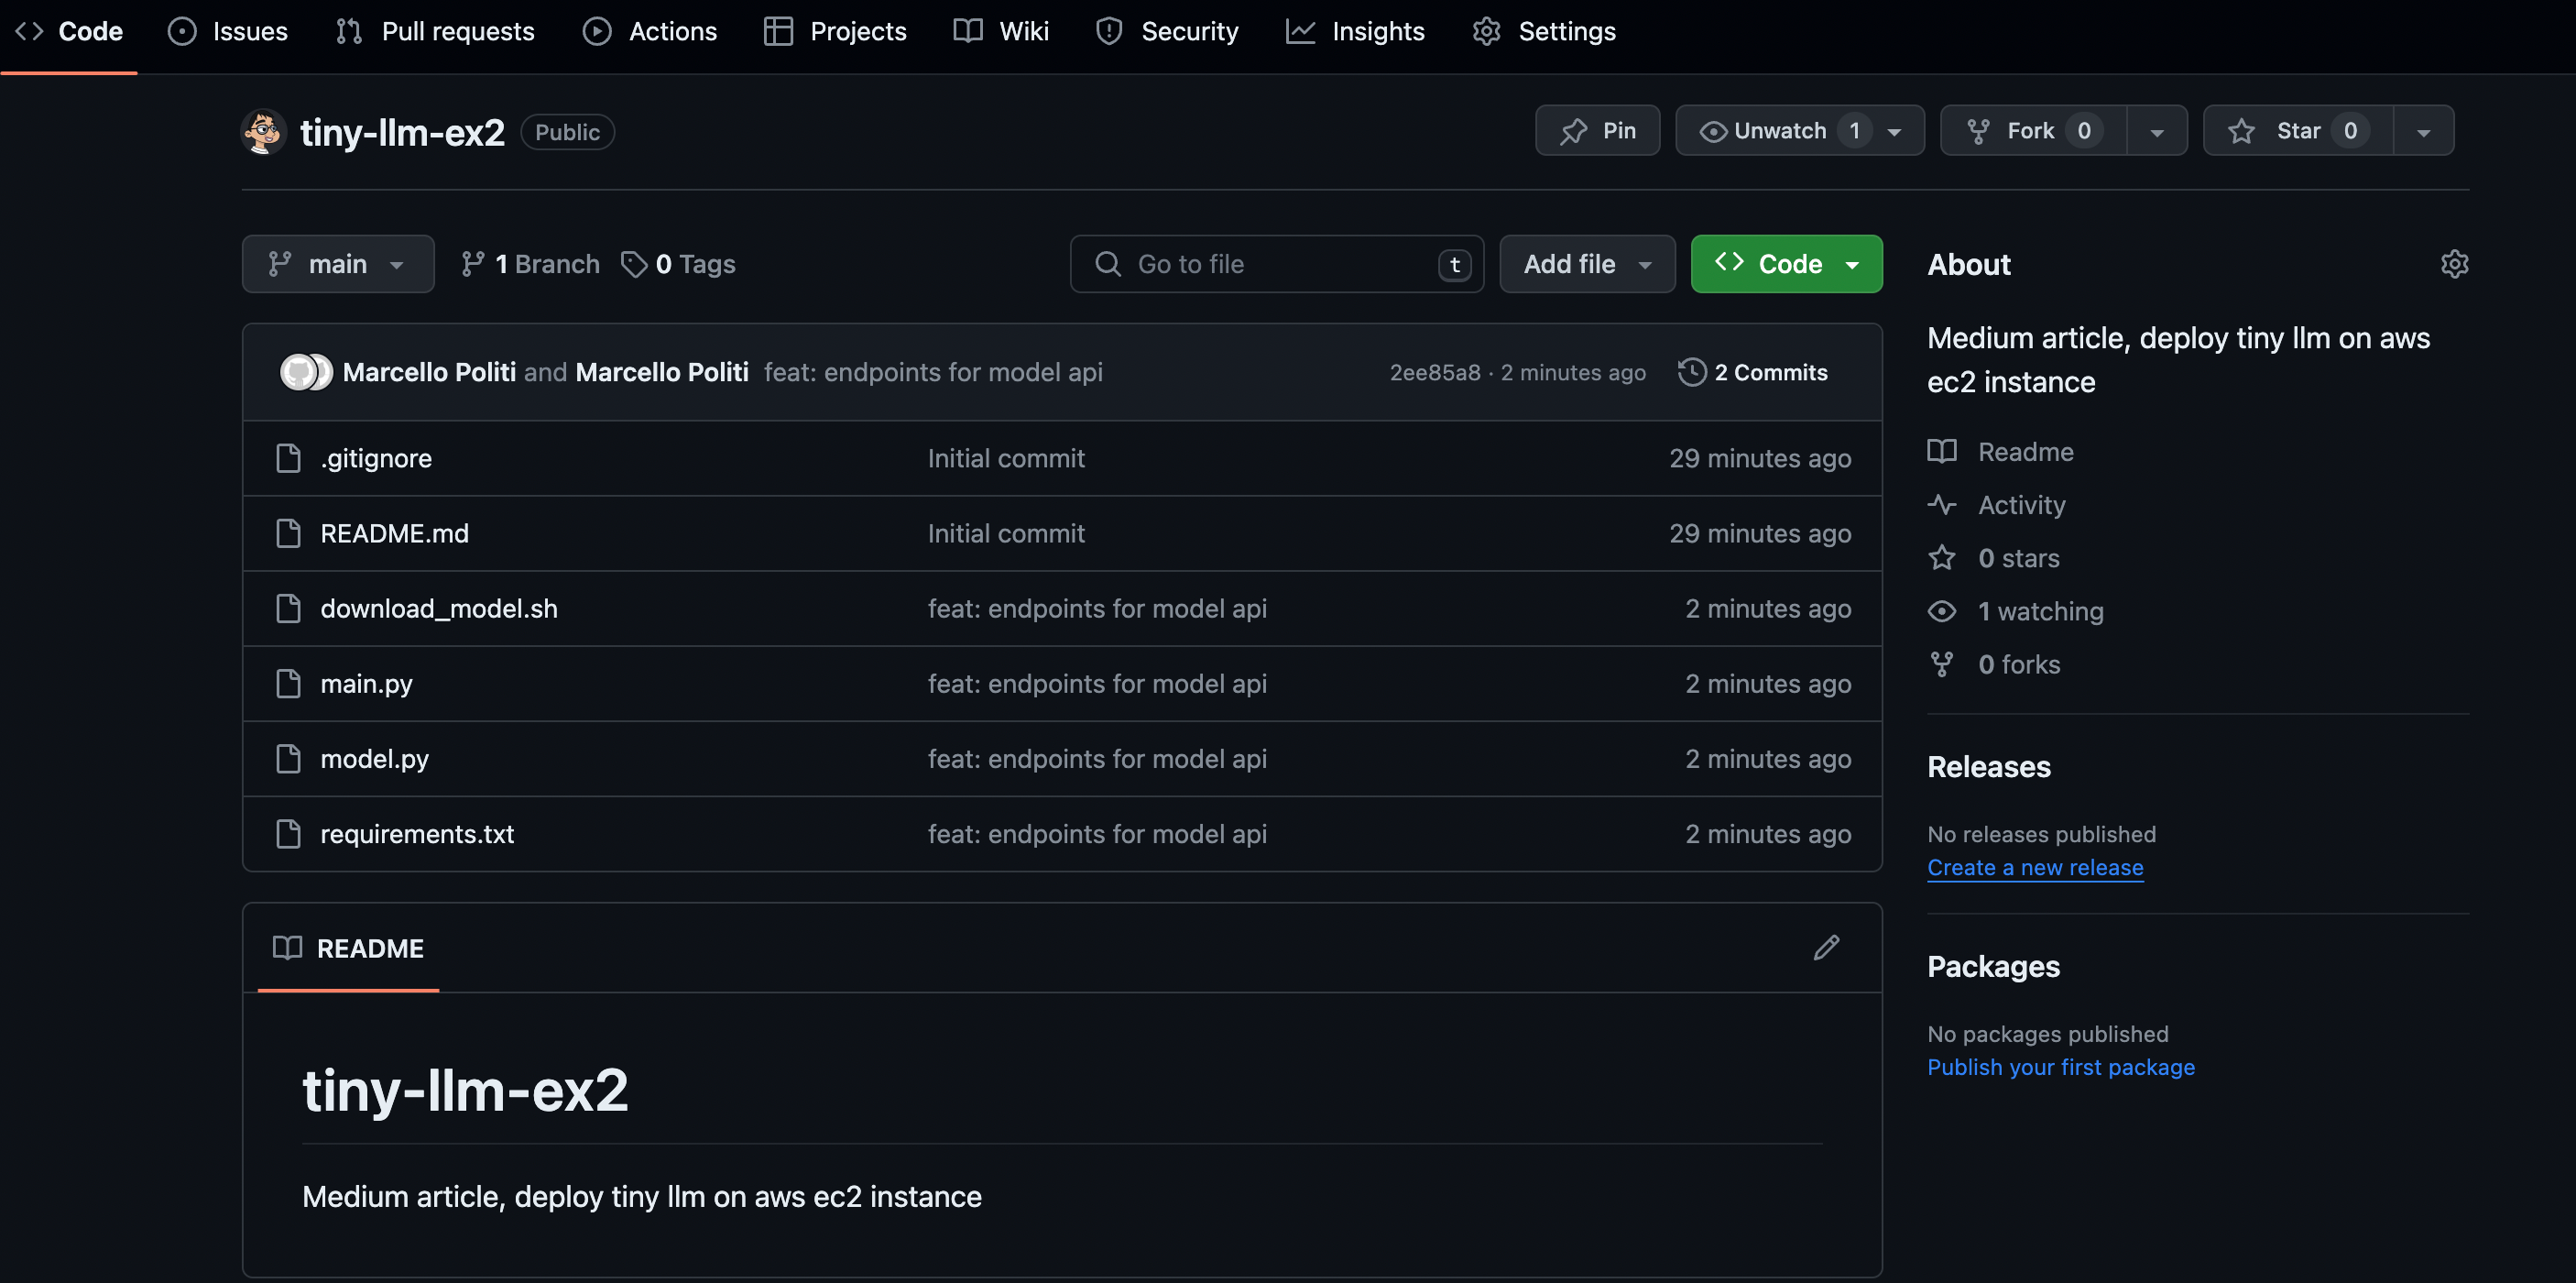Edit README with the pencil icon
The width and height of the screenshot is (2576, 1283).
coord(1826,947)
